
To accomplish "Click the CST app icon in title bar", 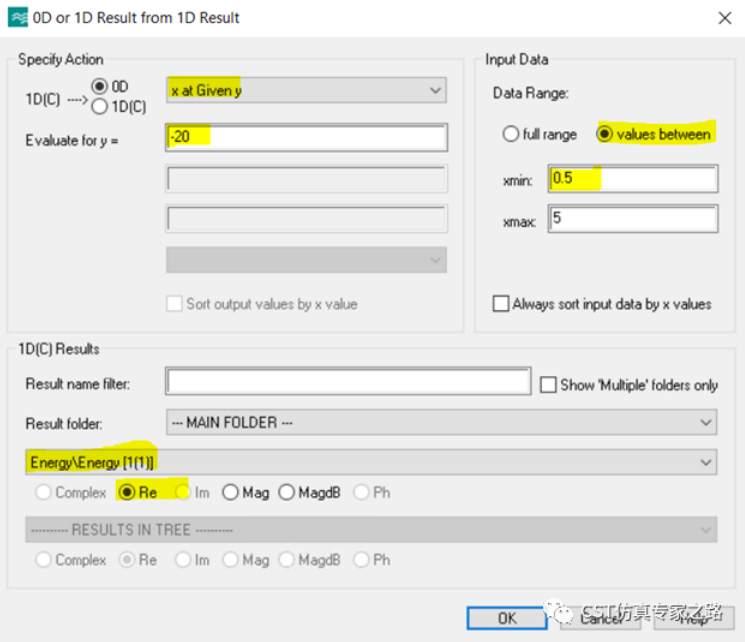I will [x=18, y=18].
